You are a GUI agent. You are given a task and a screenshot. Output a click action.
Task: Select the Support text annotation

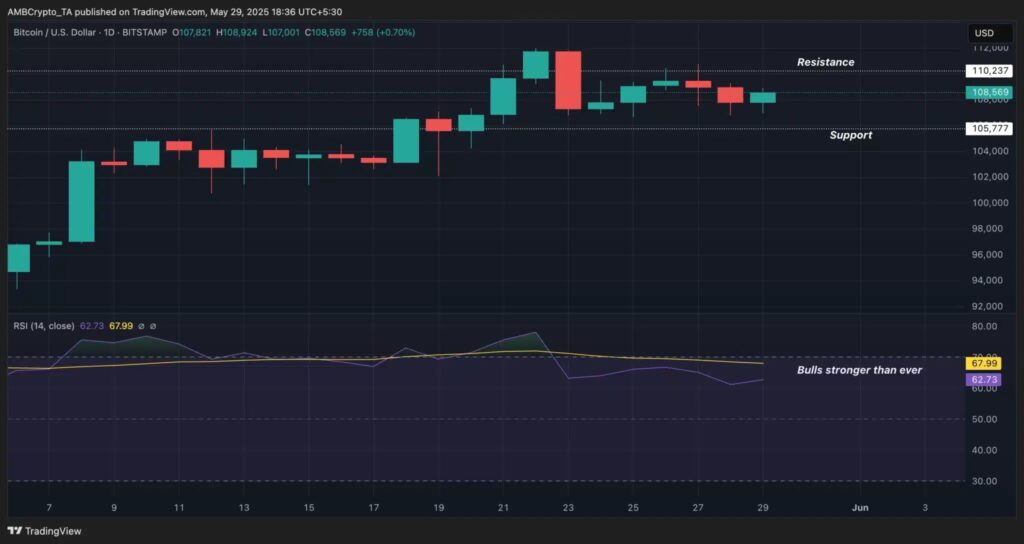click(x=850, y=135)
